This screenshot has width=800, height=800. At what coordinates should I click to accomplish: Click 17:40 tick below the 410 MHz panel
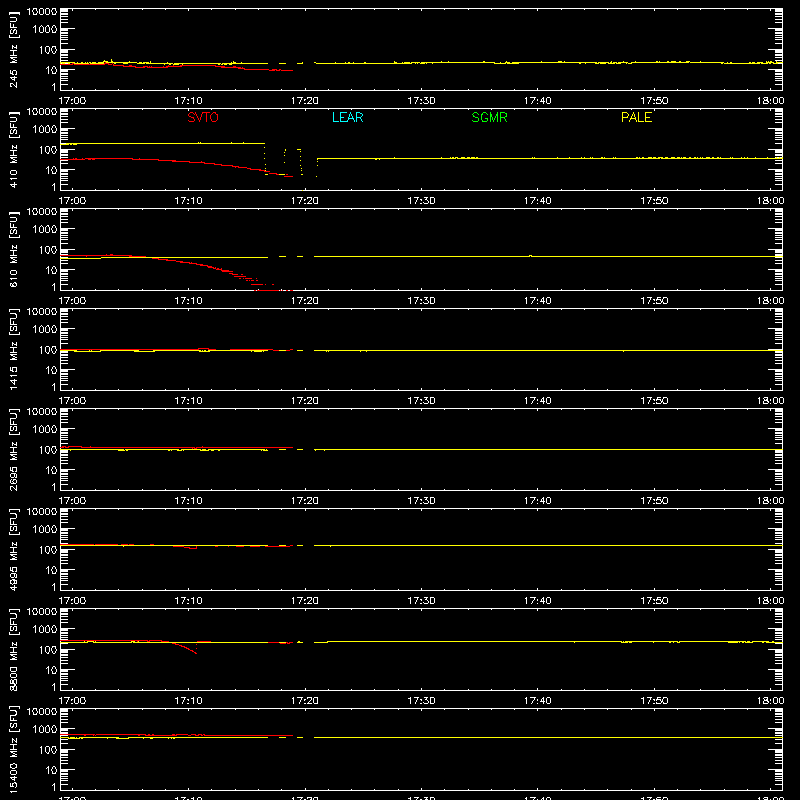point(537,201)
